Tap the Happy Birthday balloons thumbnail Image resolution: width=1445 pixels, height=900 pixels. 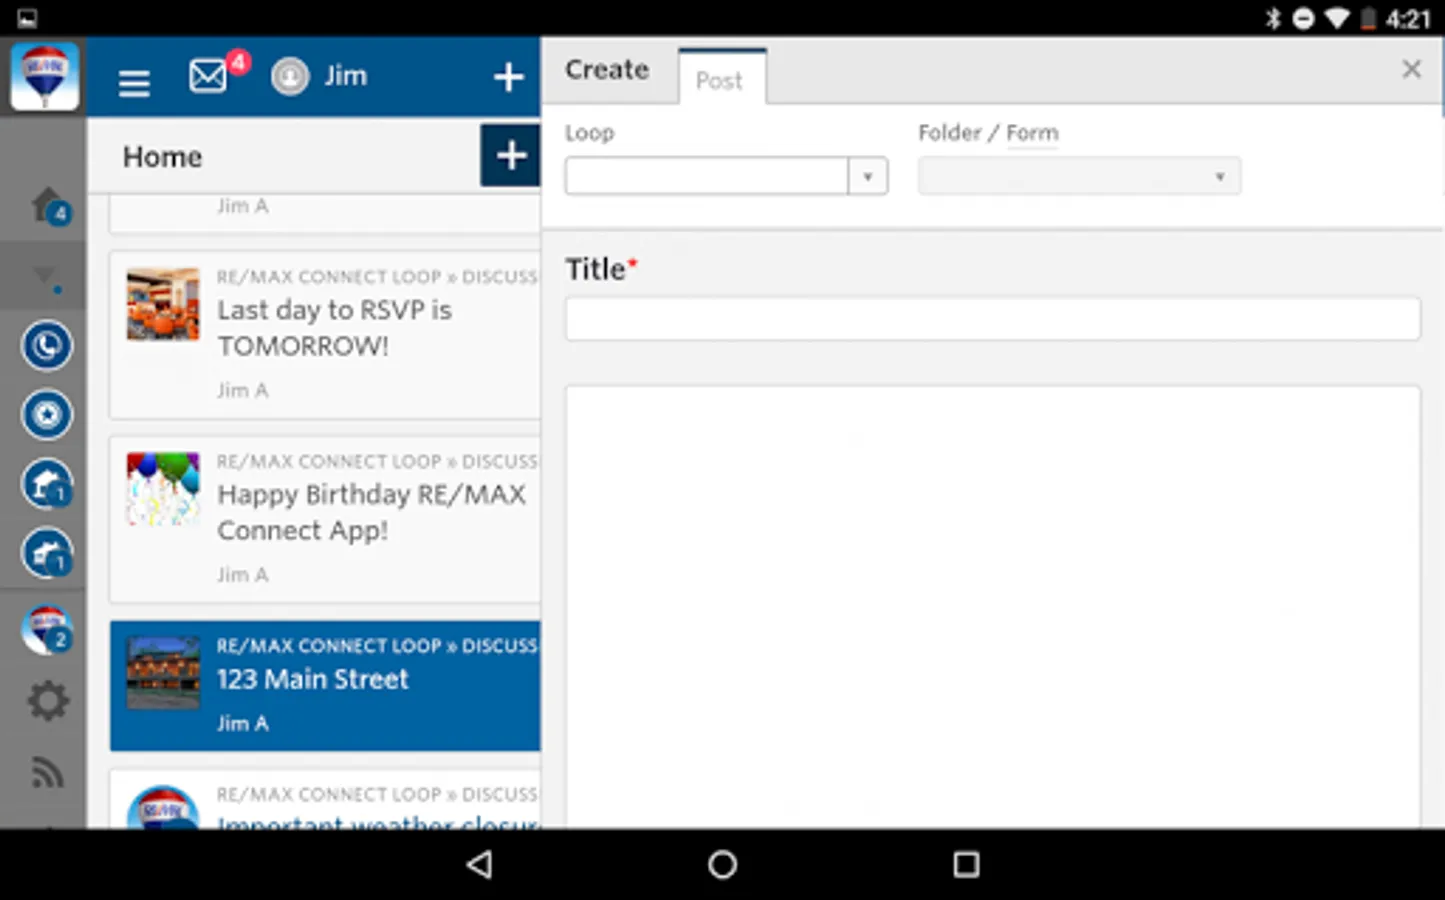point(163,489)
